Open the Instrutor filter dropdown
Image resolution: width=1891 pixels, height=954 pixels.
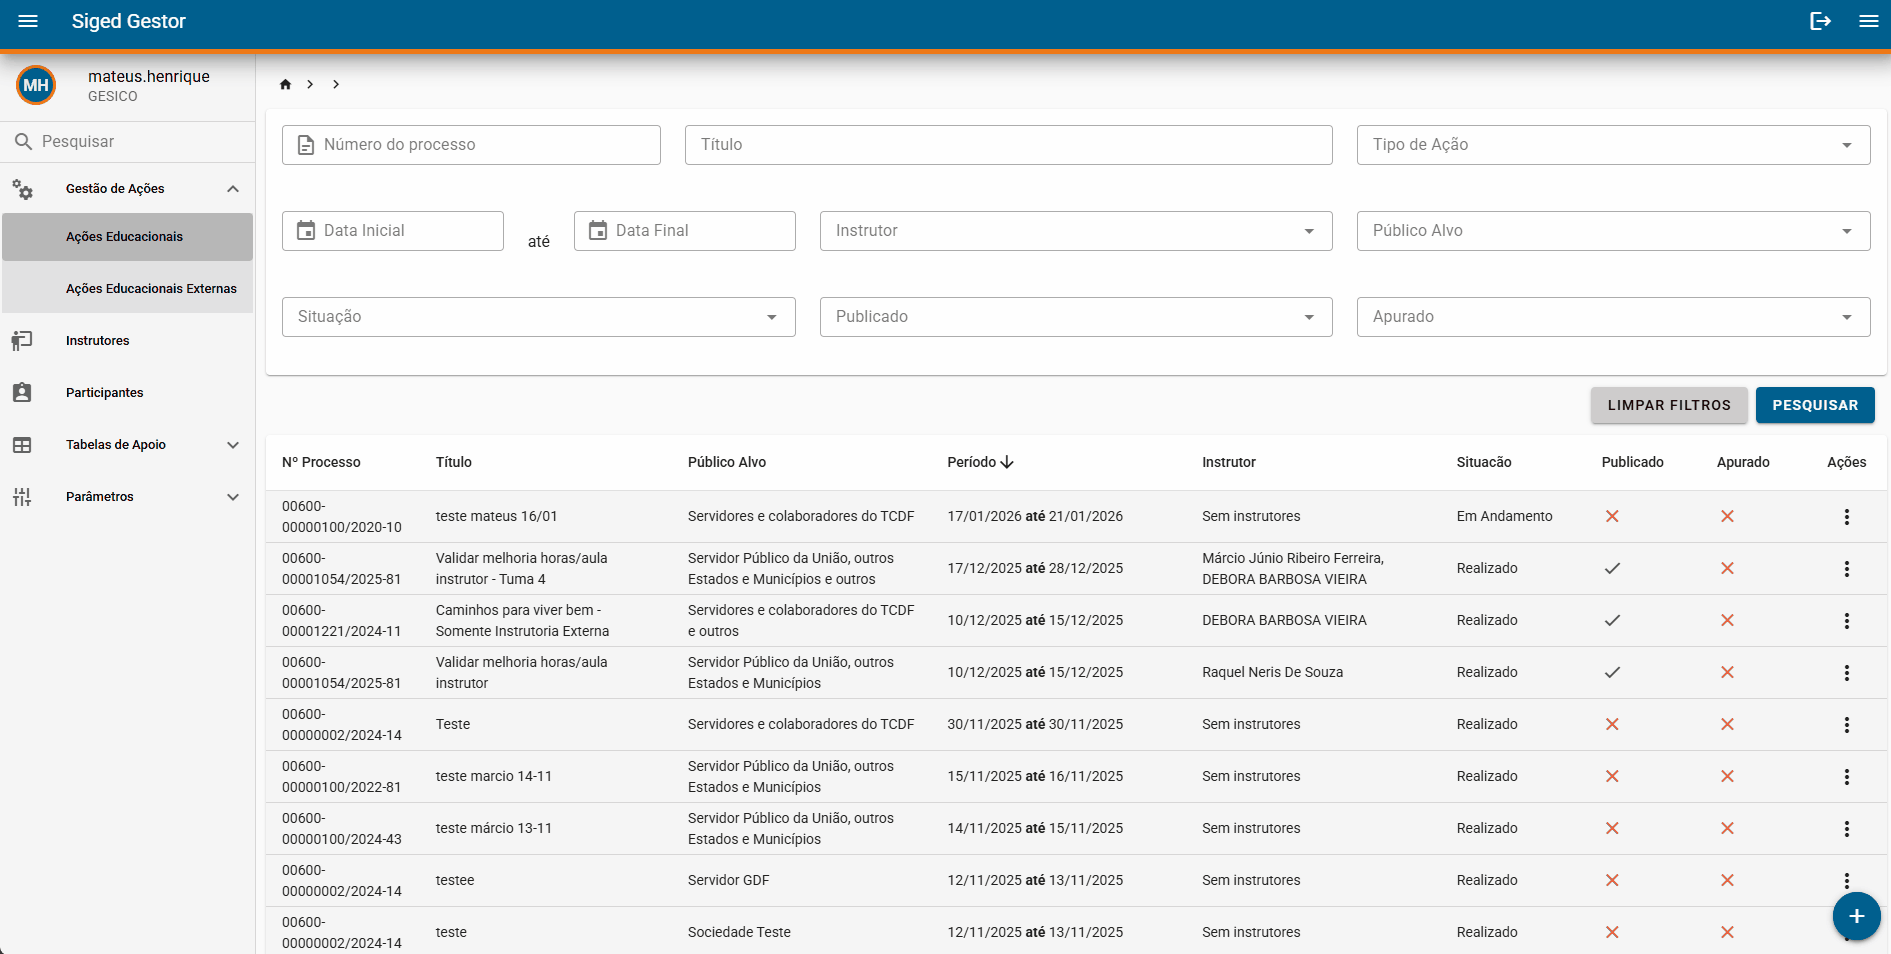coord(1076,231)
